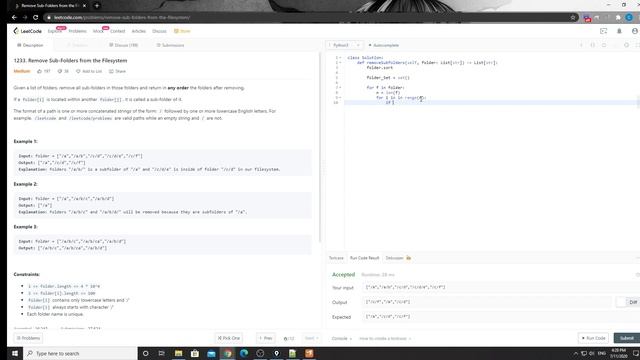Click the browser back arrow
This screenshot has width=640, height=360.
click(14, 18)
